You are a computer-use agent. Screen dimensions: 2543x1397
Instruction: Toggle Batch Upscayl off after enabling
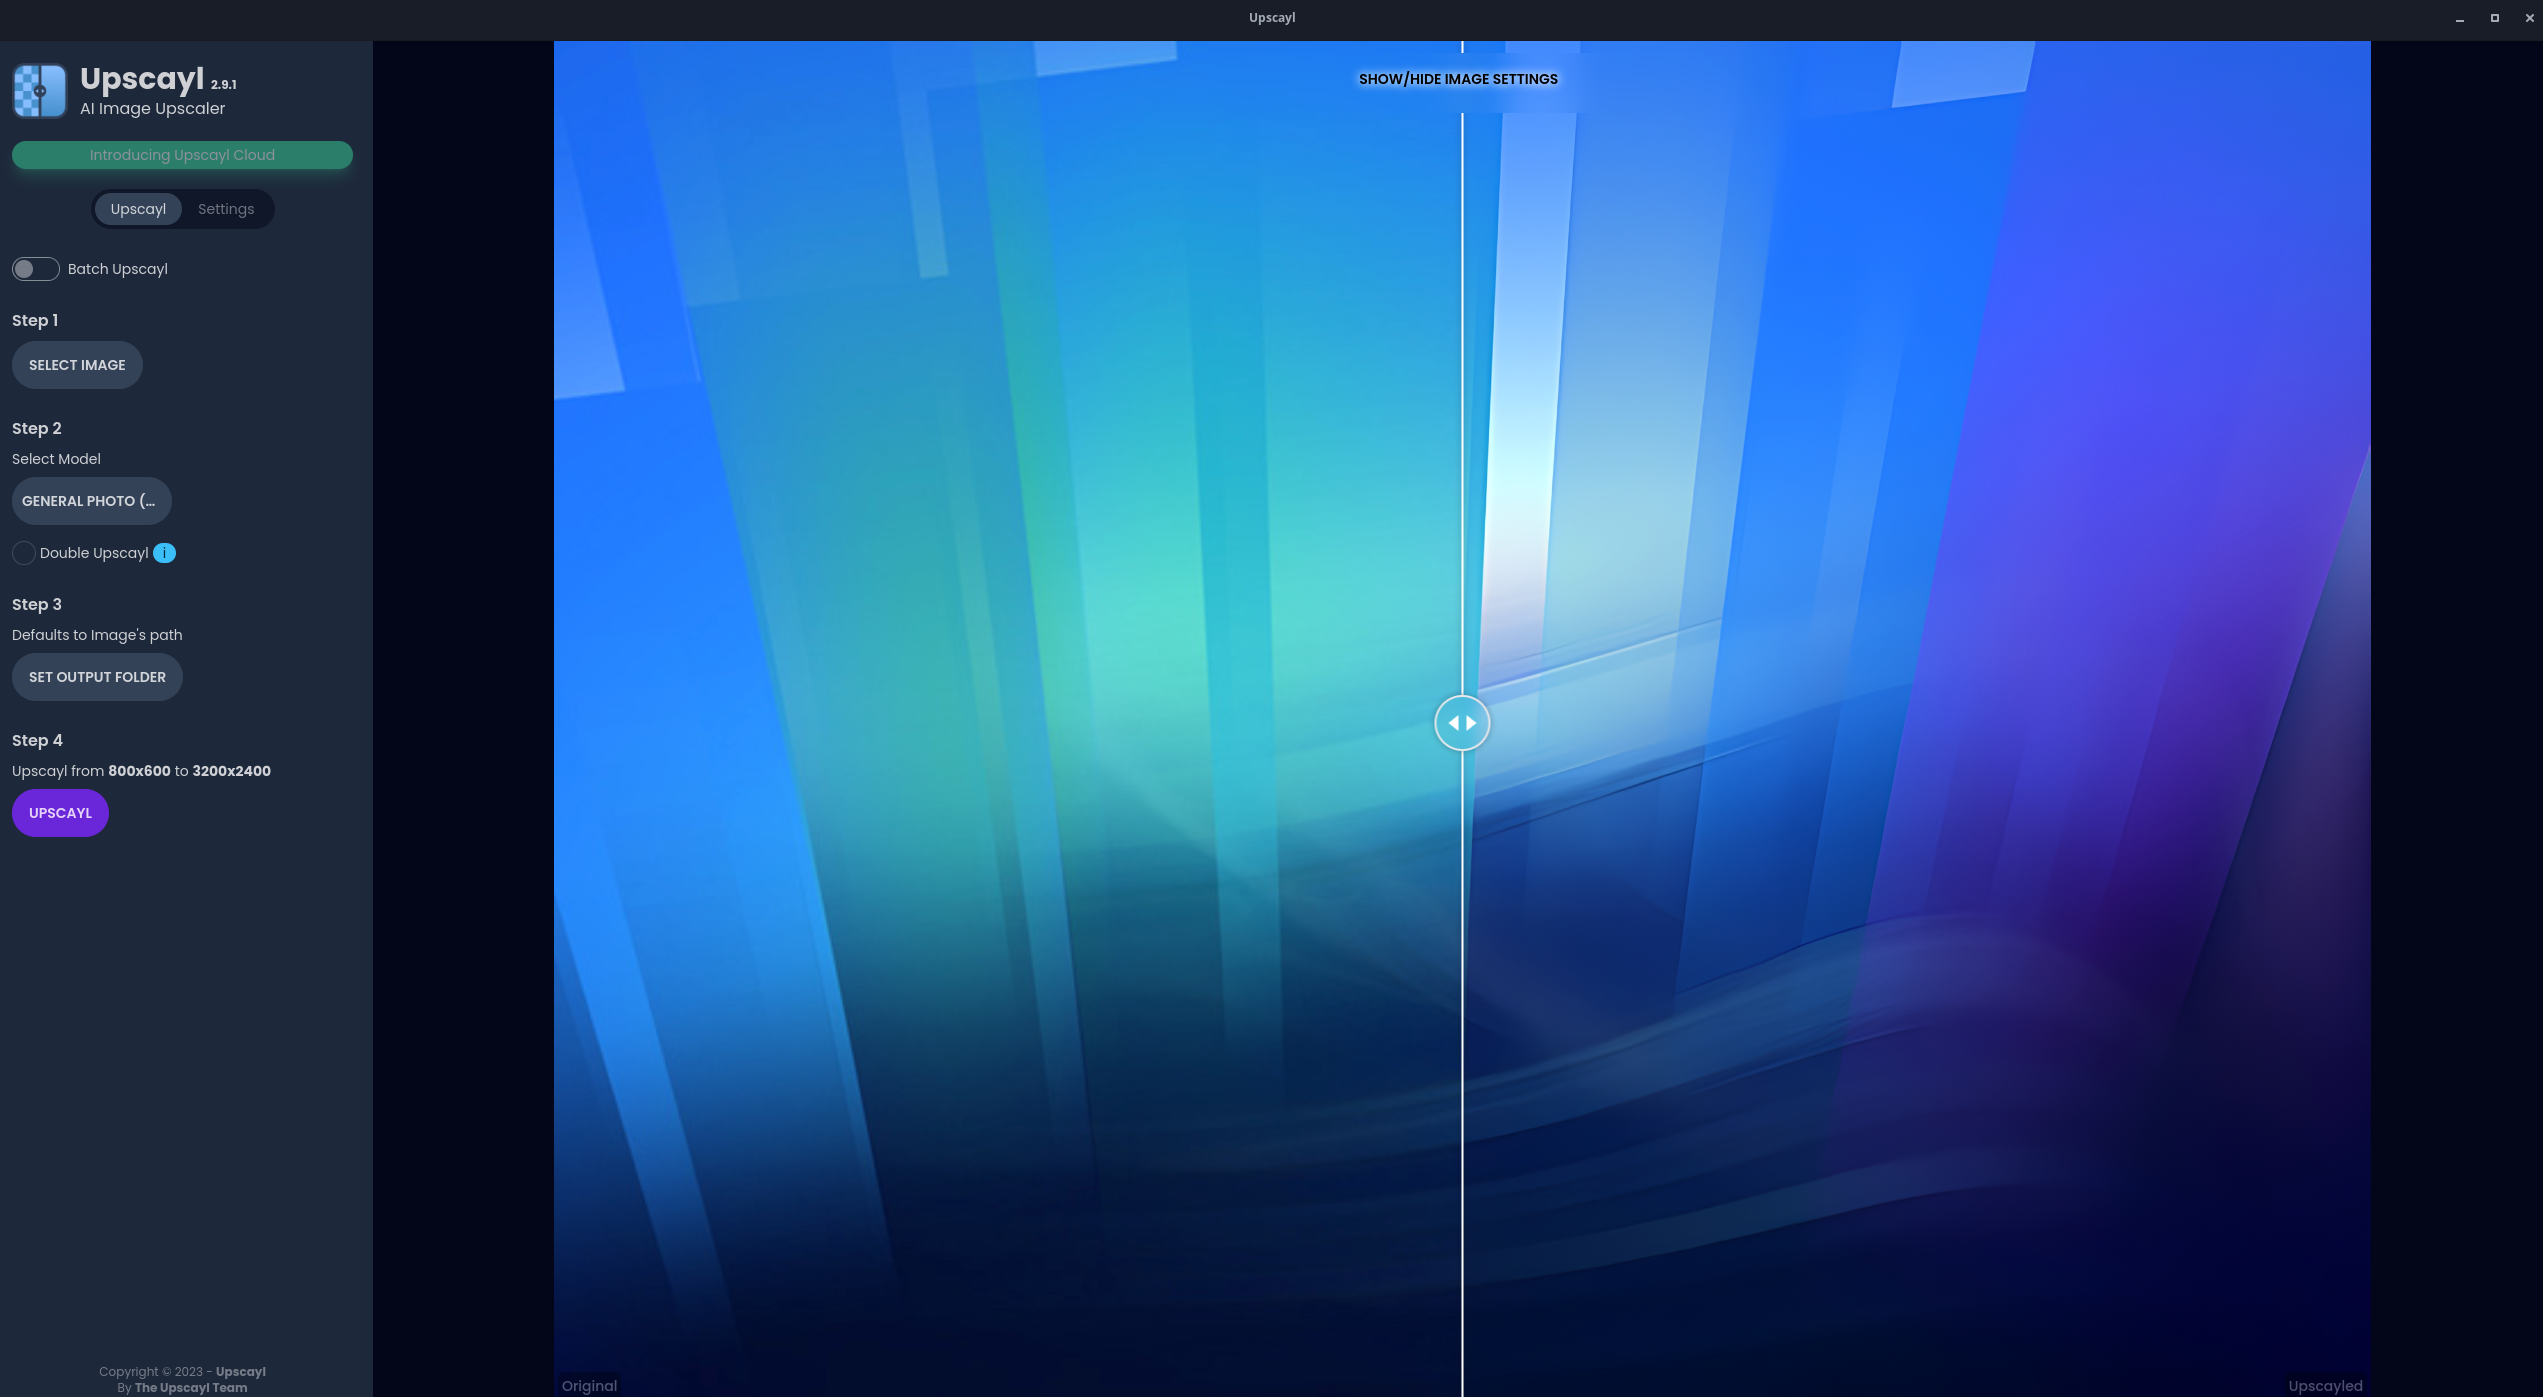click(35, 268)
